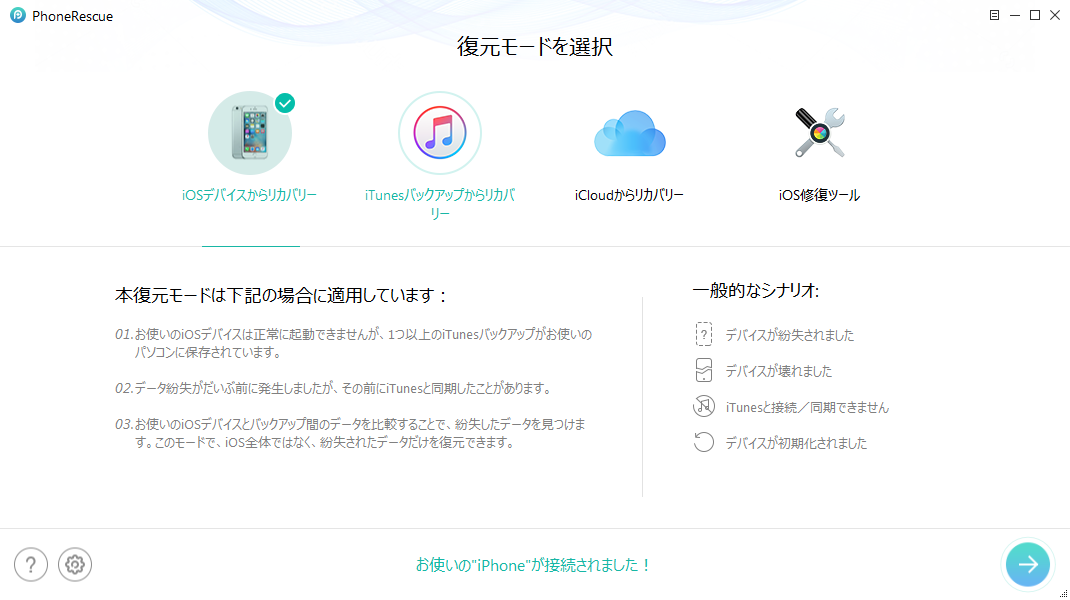The image size is (1070, 600).
Task: Click the 'iOSデバイスからリカバリー' label
Action: pos(249,195)
